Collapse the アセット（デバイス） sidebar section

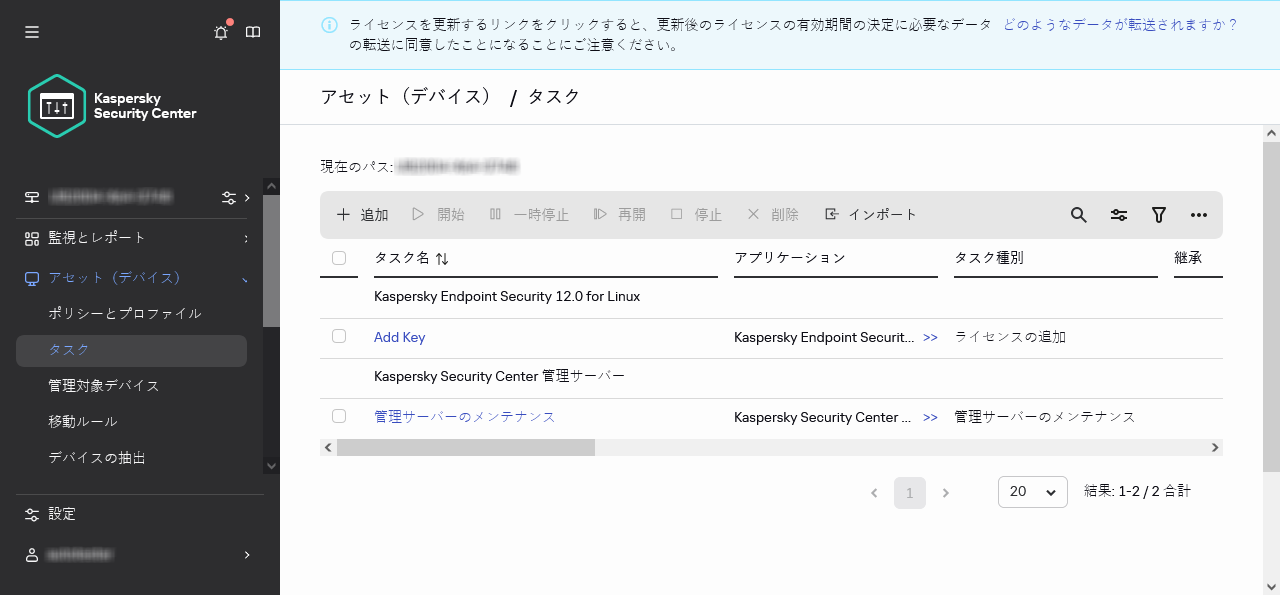click(246, 278)
